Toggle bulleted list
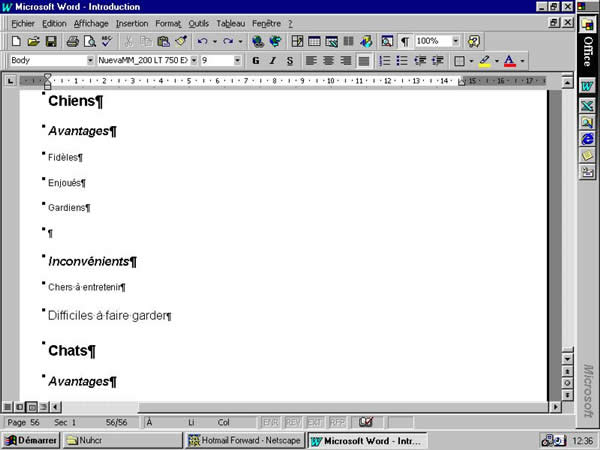The height and width of the screenshot is (450, 600). pyautogui.click(x=402, y=60)
